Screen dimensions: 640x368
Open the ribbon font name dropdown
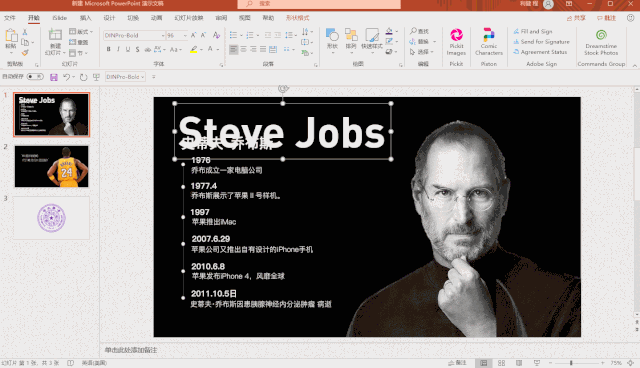[163, 35]
